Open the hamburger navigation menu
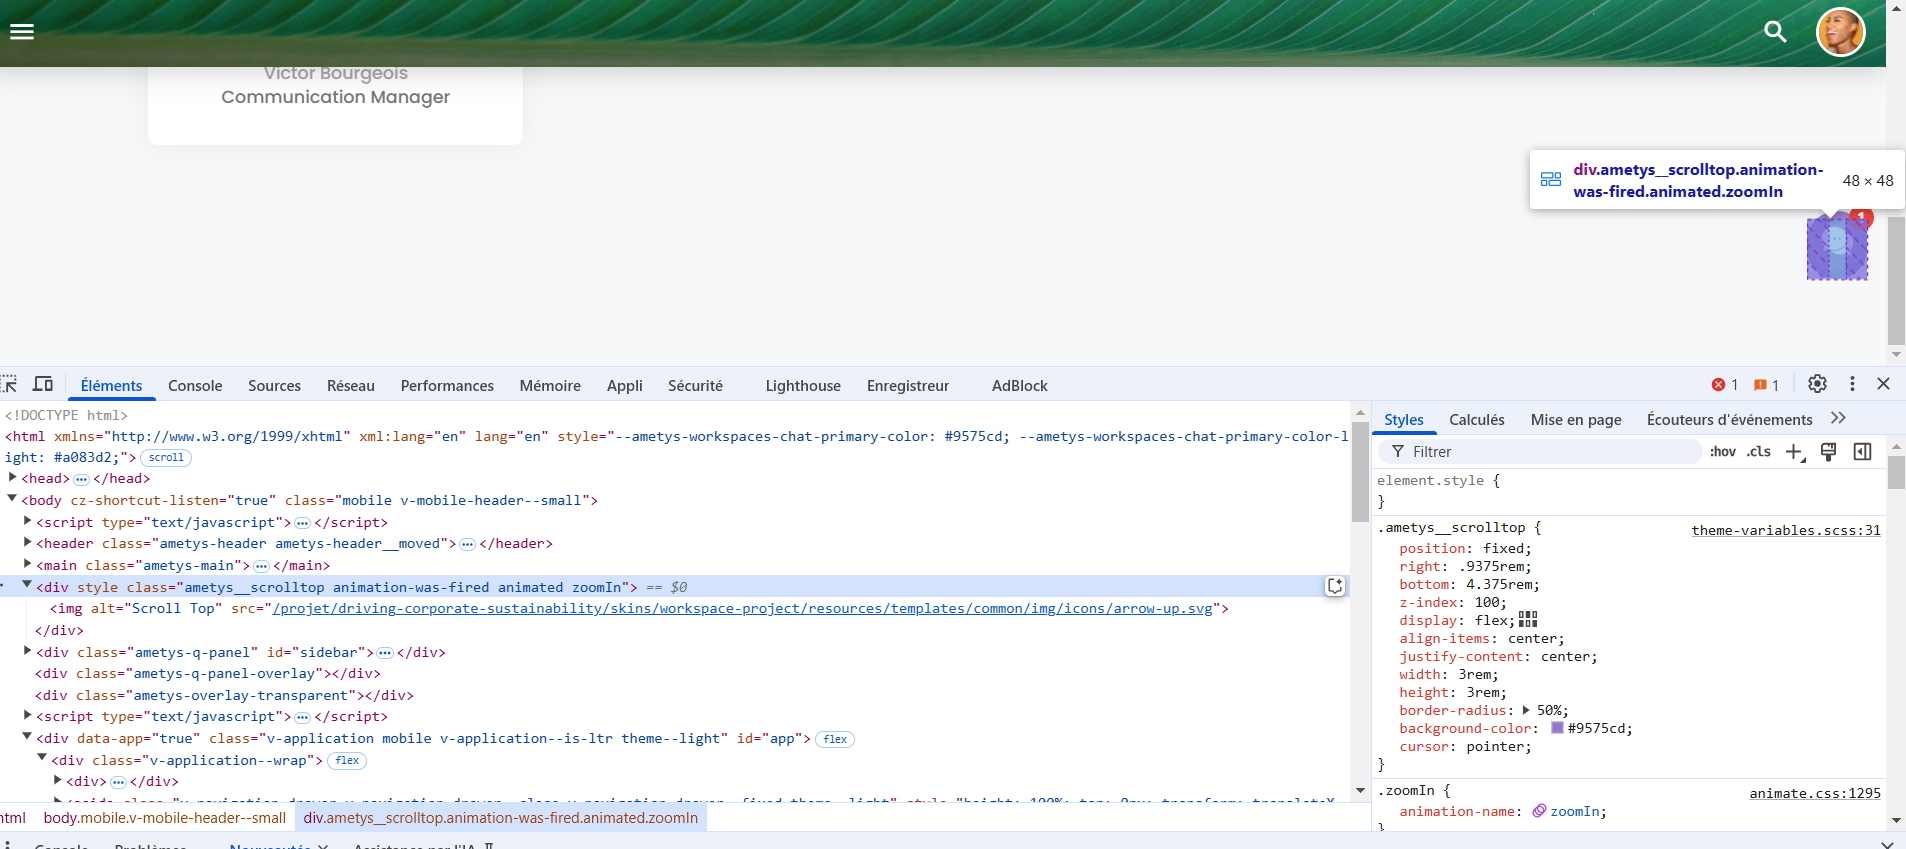The image size is (1906, 849). pos(22,32)
